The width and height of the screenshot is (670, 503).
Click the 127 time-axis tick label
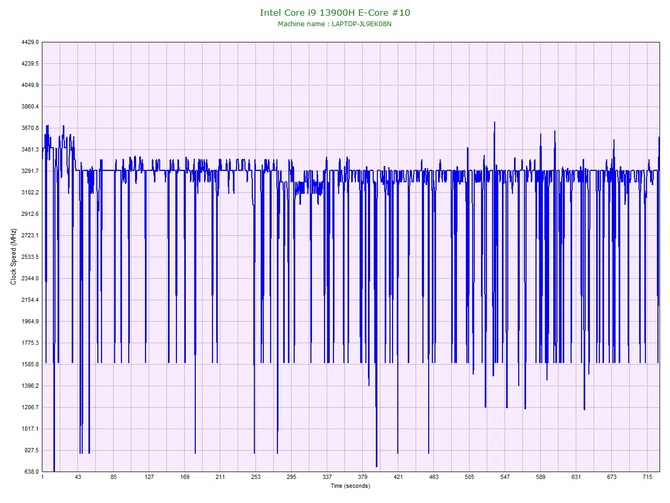click(149, 477)
